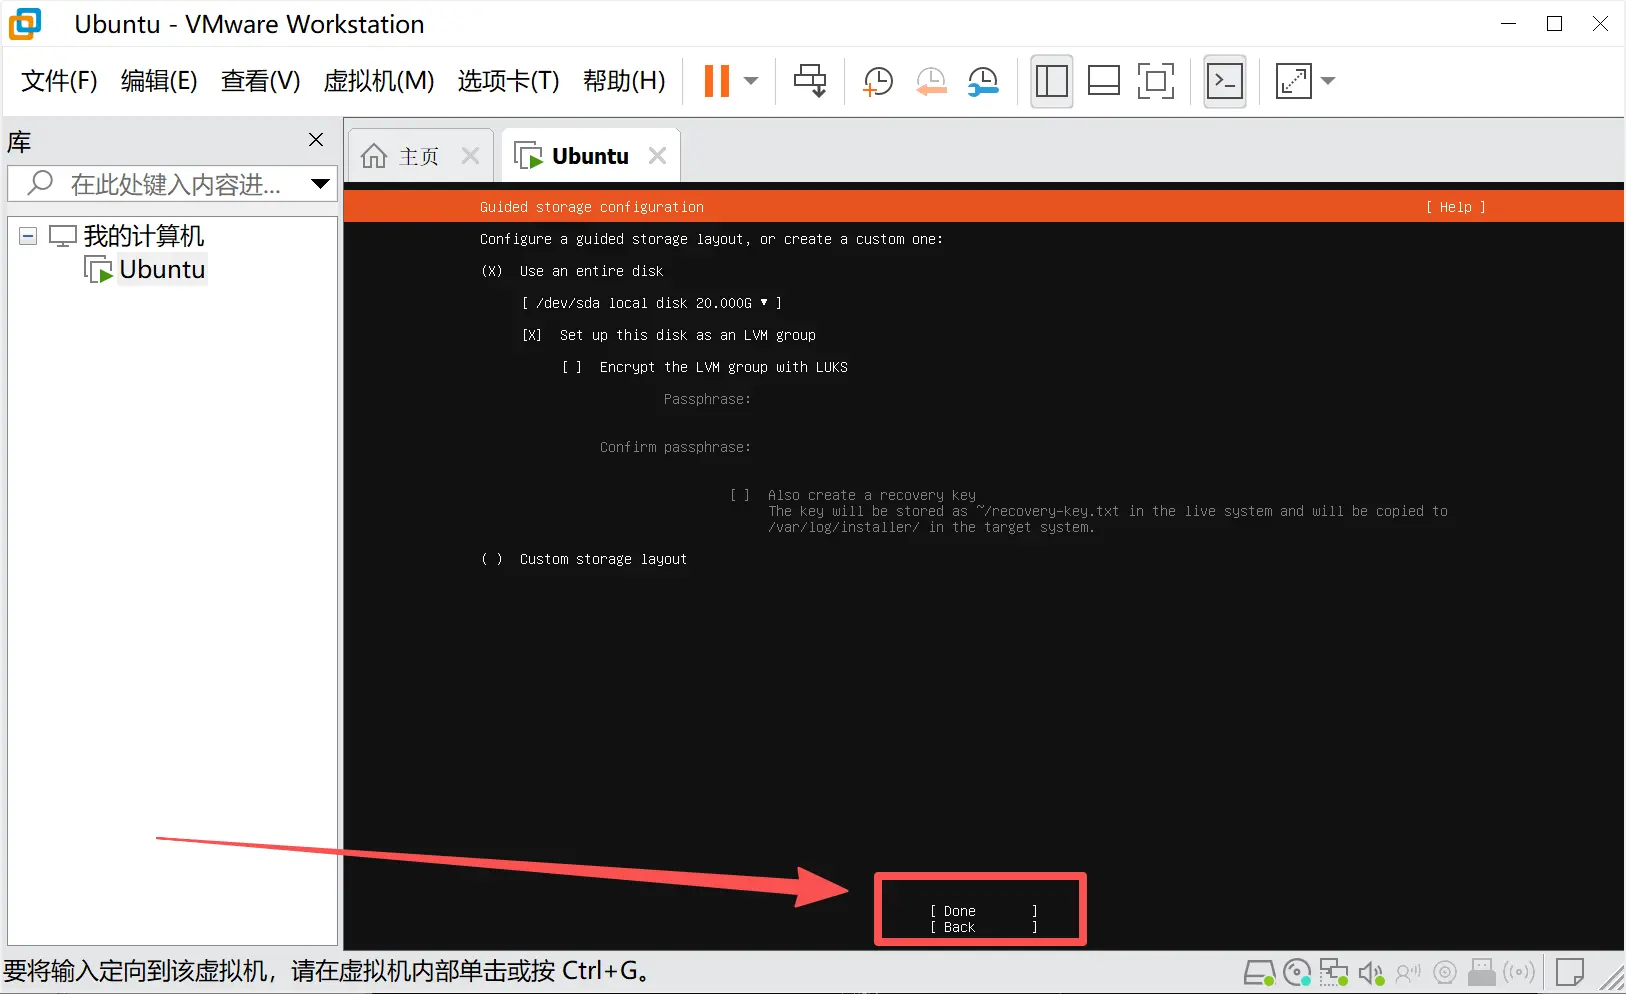Click the Bluetooth wireless status icon
The width and height of the screenshot is (1626, 994).
tap(1519, 972)
